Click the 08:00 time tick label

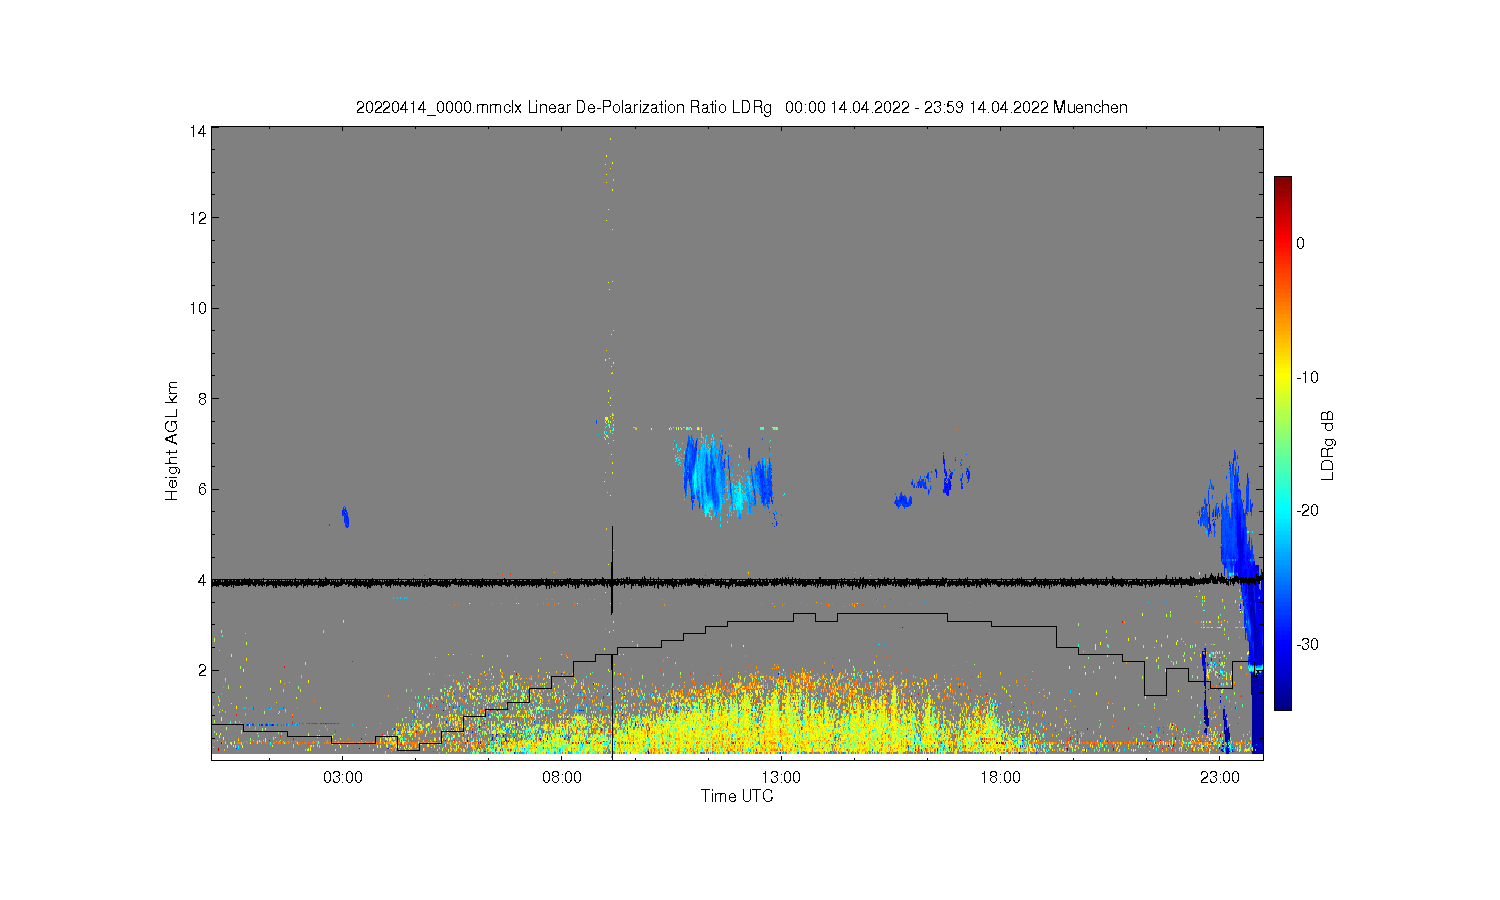562,778
